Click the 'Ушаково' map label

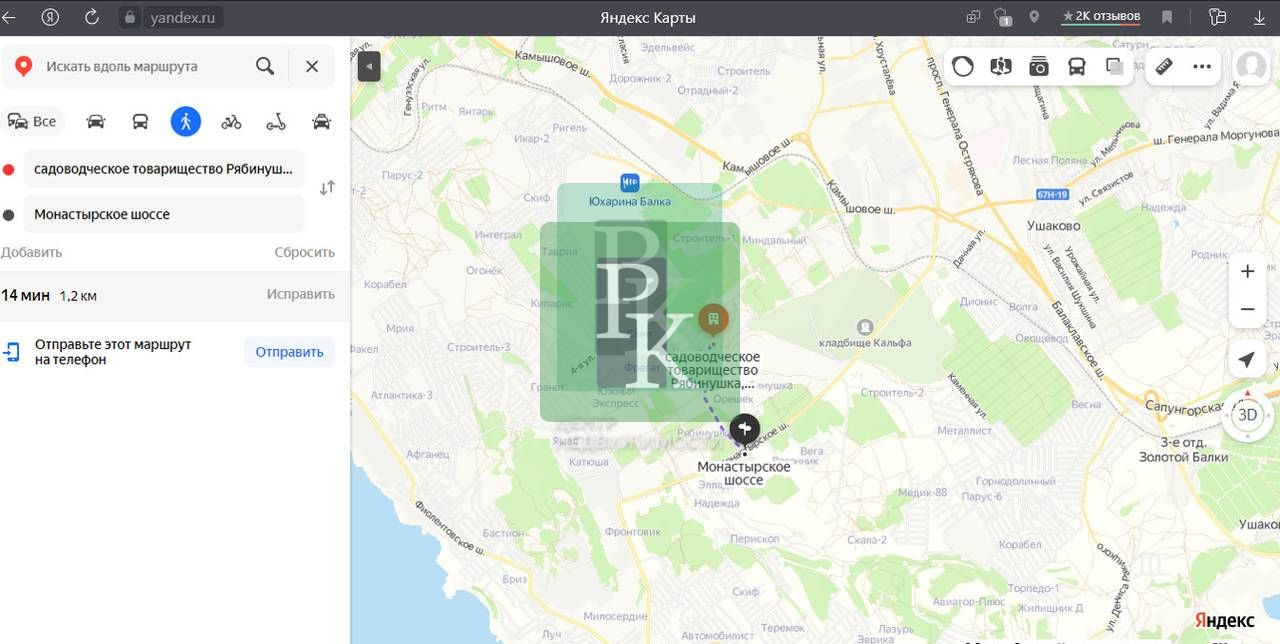(1054, 226)
